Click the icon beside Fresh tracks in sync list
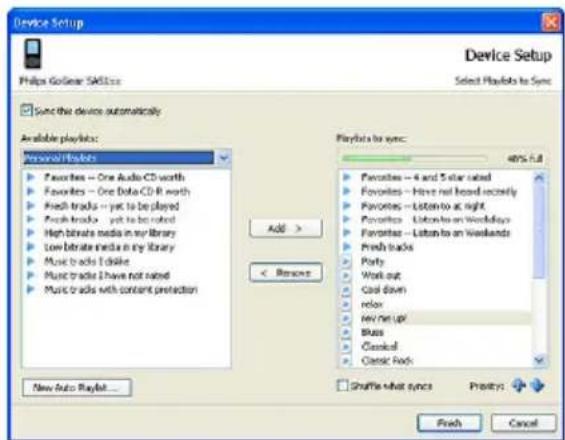This screenshot has width=565, height=440. click(347, 247)
